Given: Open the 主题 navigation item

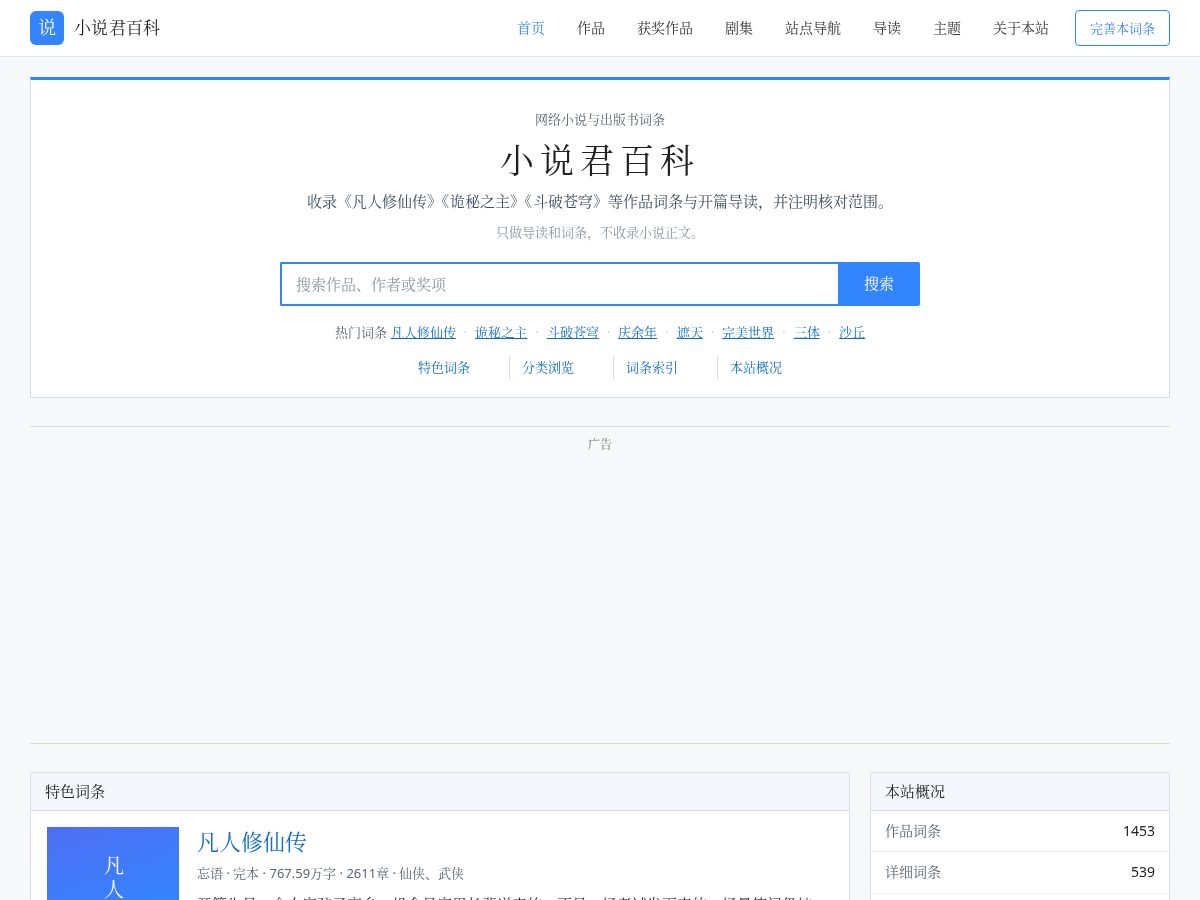Looking at the screenshot, I should pyautogui.click(x=947, y=28).
